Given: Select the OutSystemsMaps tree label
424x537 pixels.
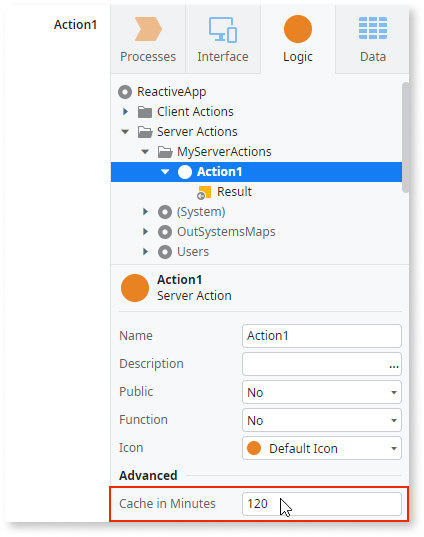Looking at the screenshot, I should [226, 232].
